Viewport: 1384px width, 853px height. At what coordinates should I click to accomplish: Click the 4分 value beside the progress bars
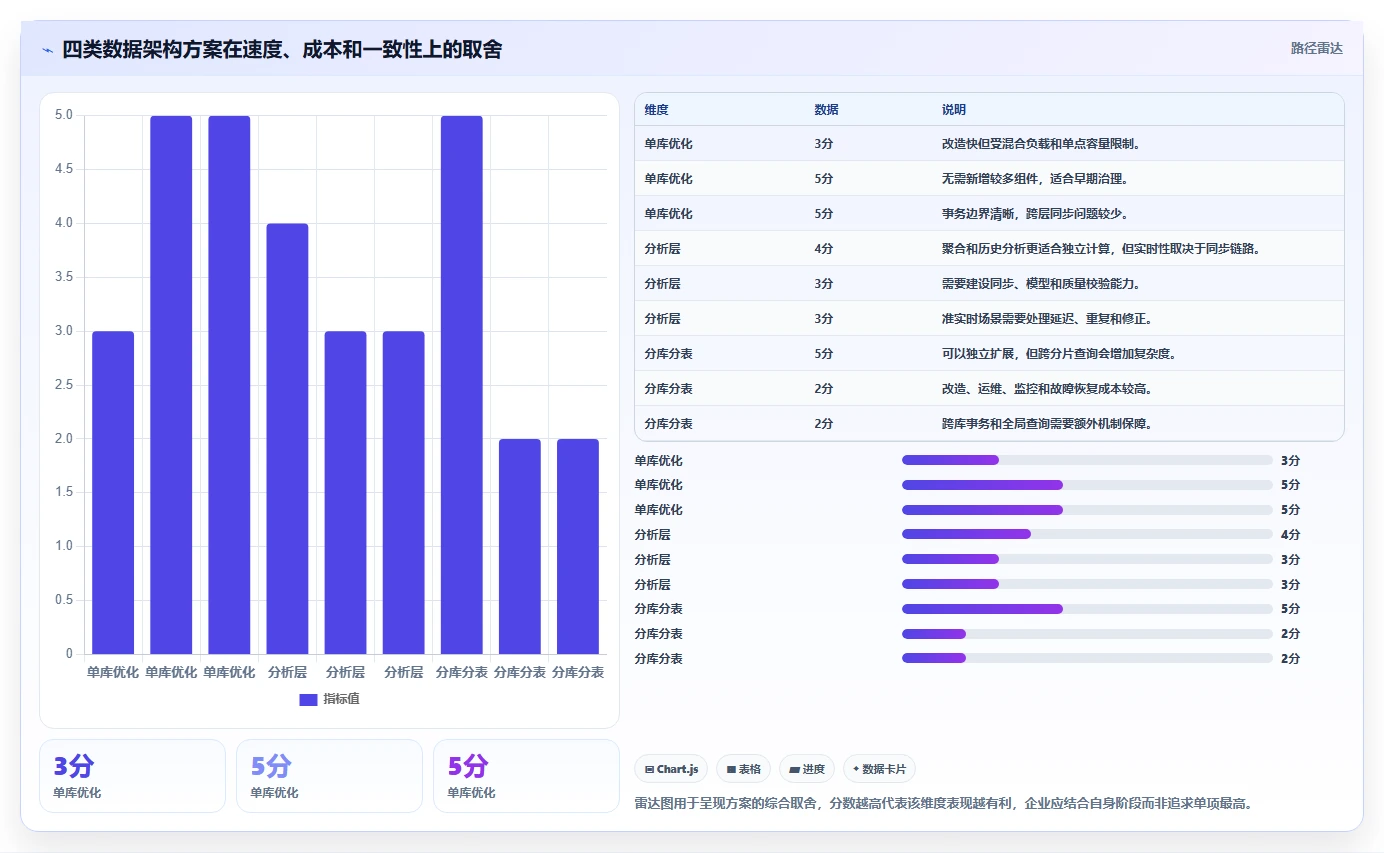[1290, 535]
